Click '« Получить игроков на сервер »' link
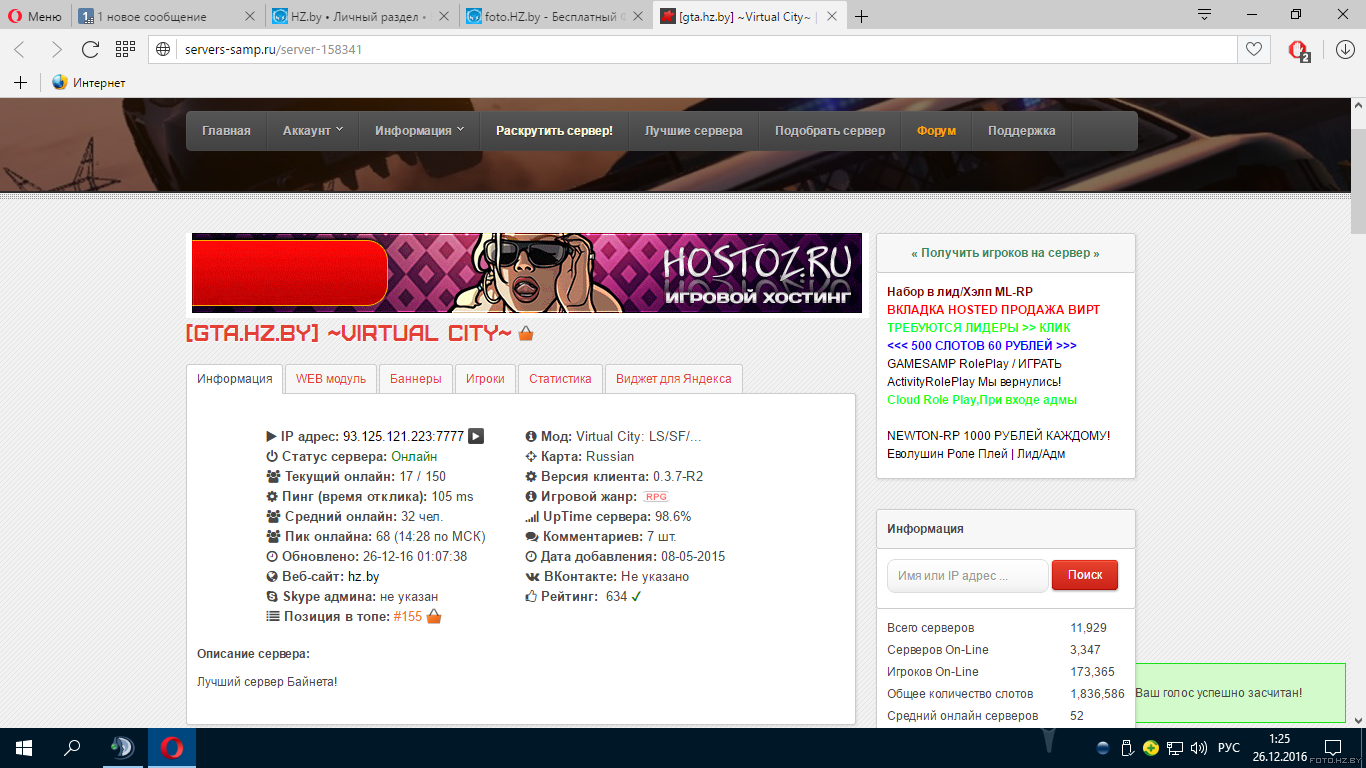The height and width of the screenshot is (768, 1366). tap(1005, 253)
